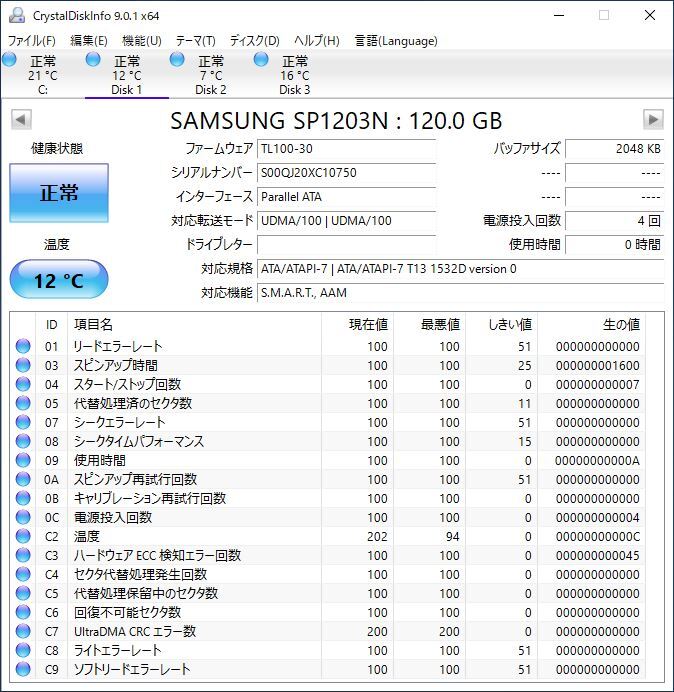Click status orb for 0C 電源投入回数
The image size is (674, 692).
[23, 517]
